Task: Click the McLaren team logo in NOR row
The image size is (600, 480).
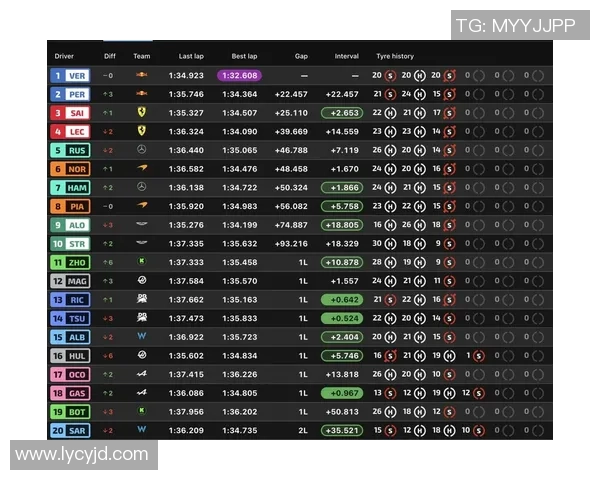Action: coord(142,168)
